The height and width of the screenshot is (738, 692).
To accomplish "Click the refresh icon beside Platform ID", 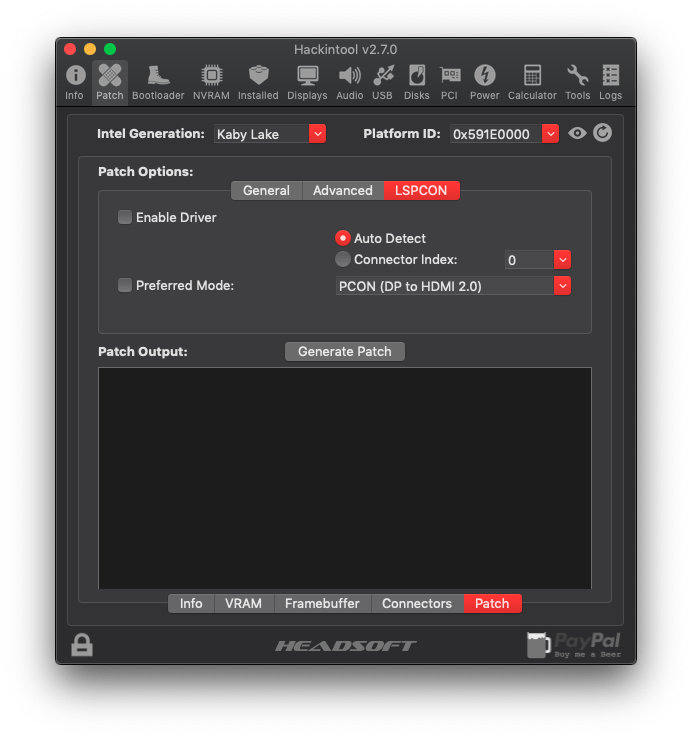I will click(x=602, y=133).
